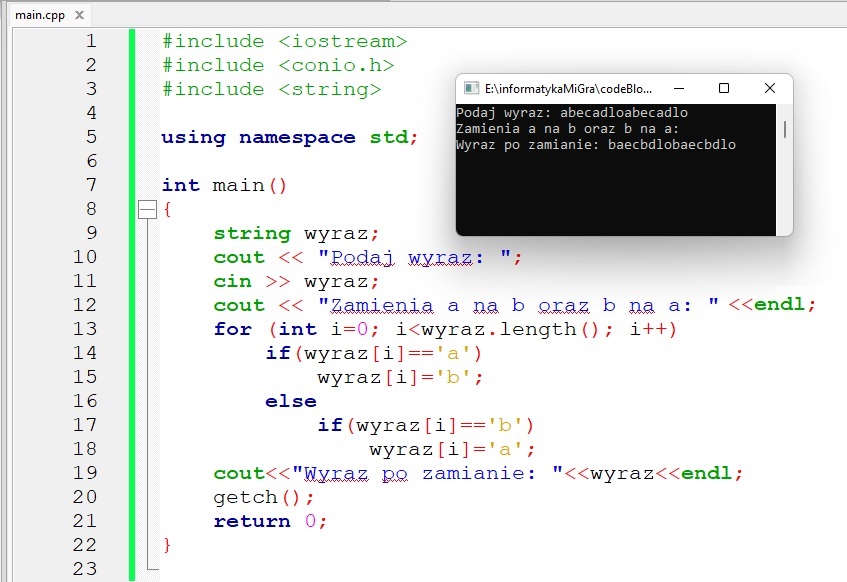This screenshot has height=582, width=847.
Task: Click the "if(wyraz[i]=='b')" condition
Action: [426, 425]
